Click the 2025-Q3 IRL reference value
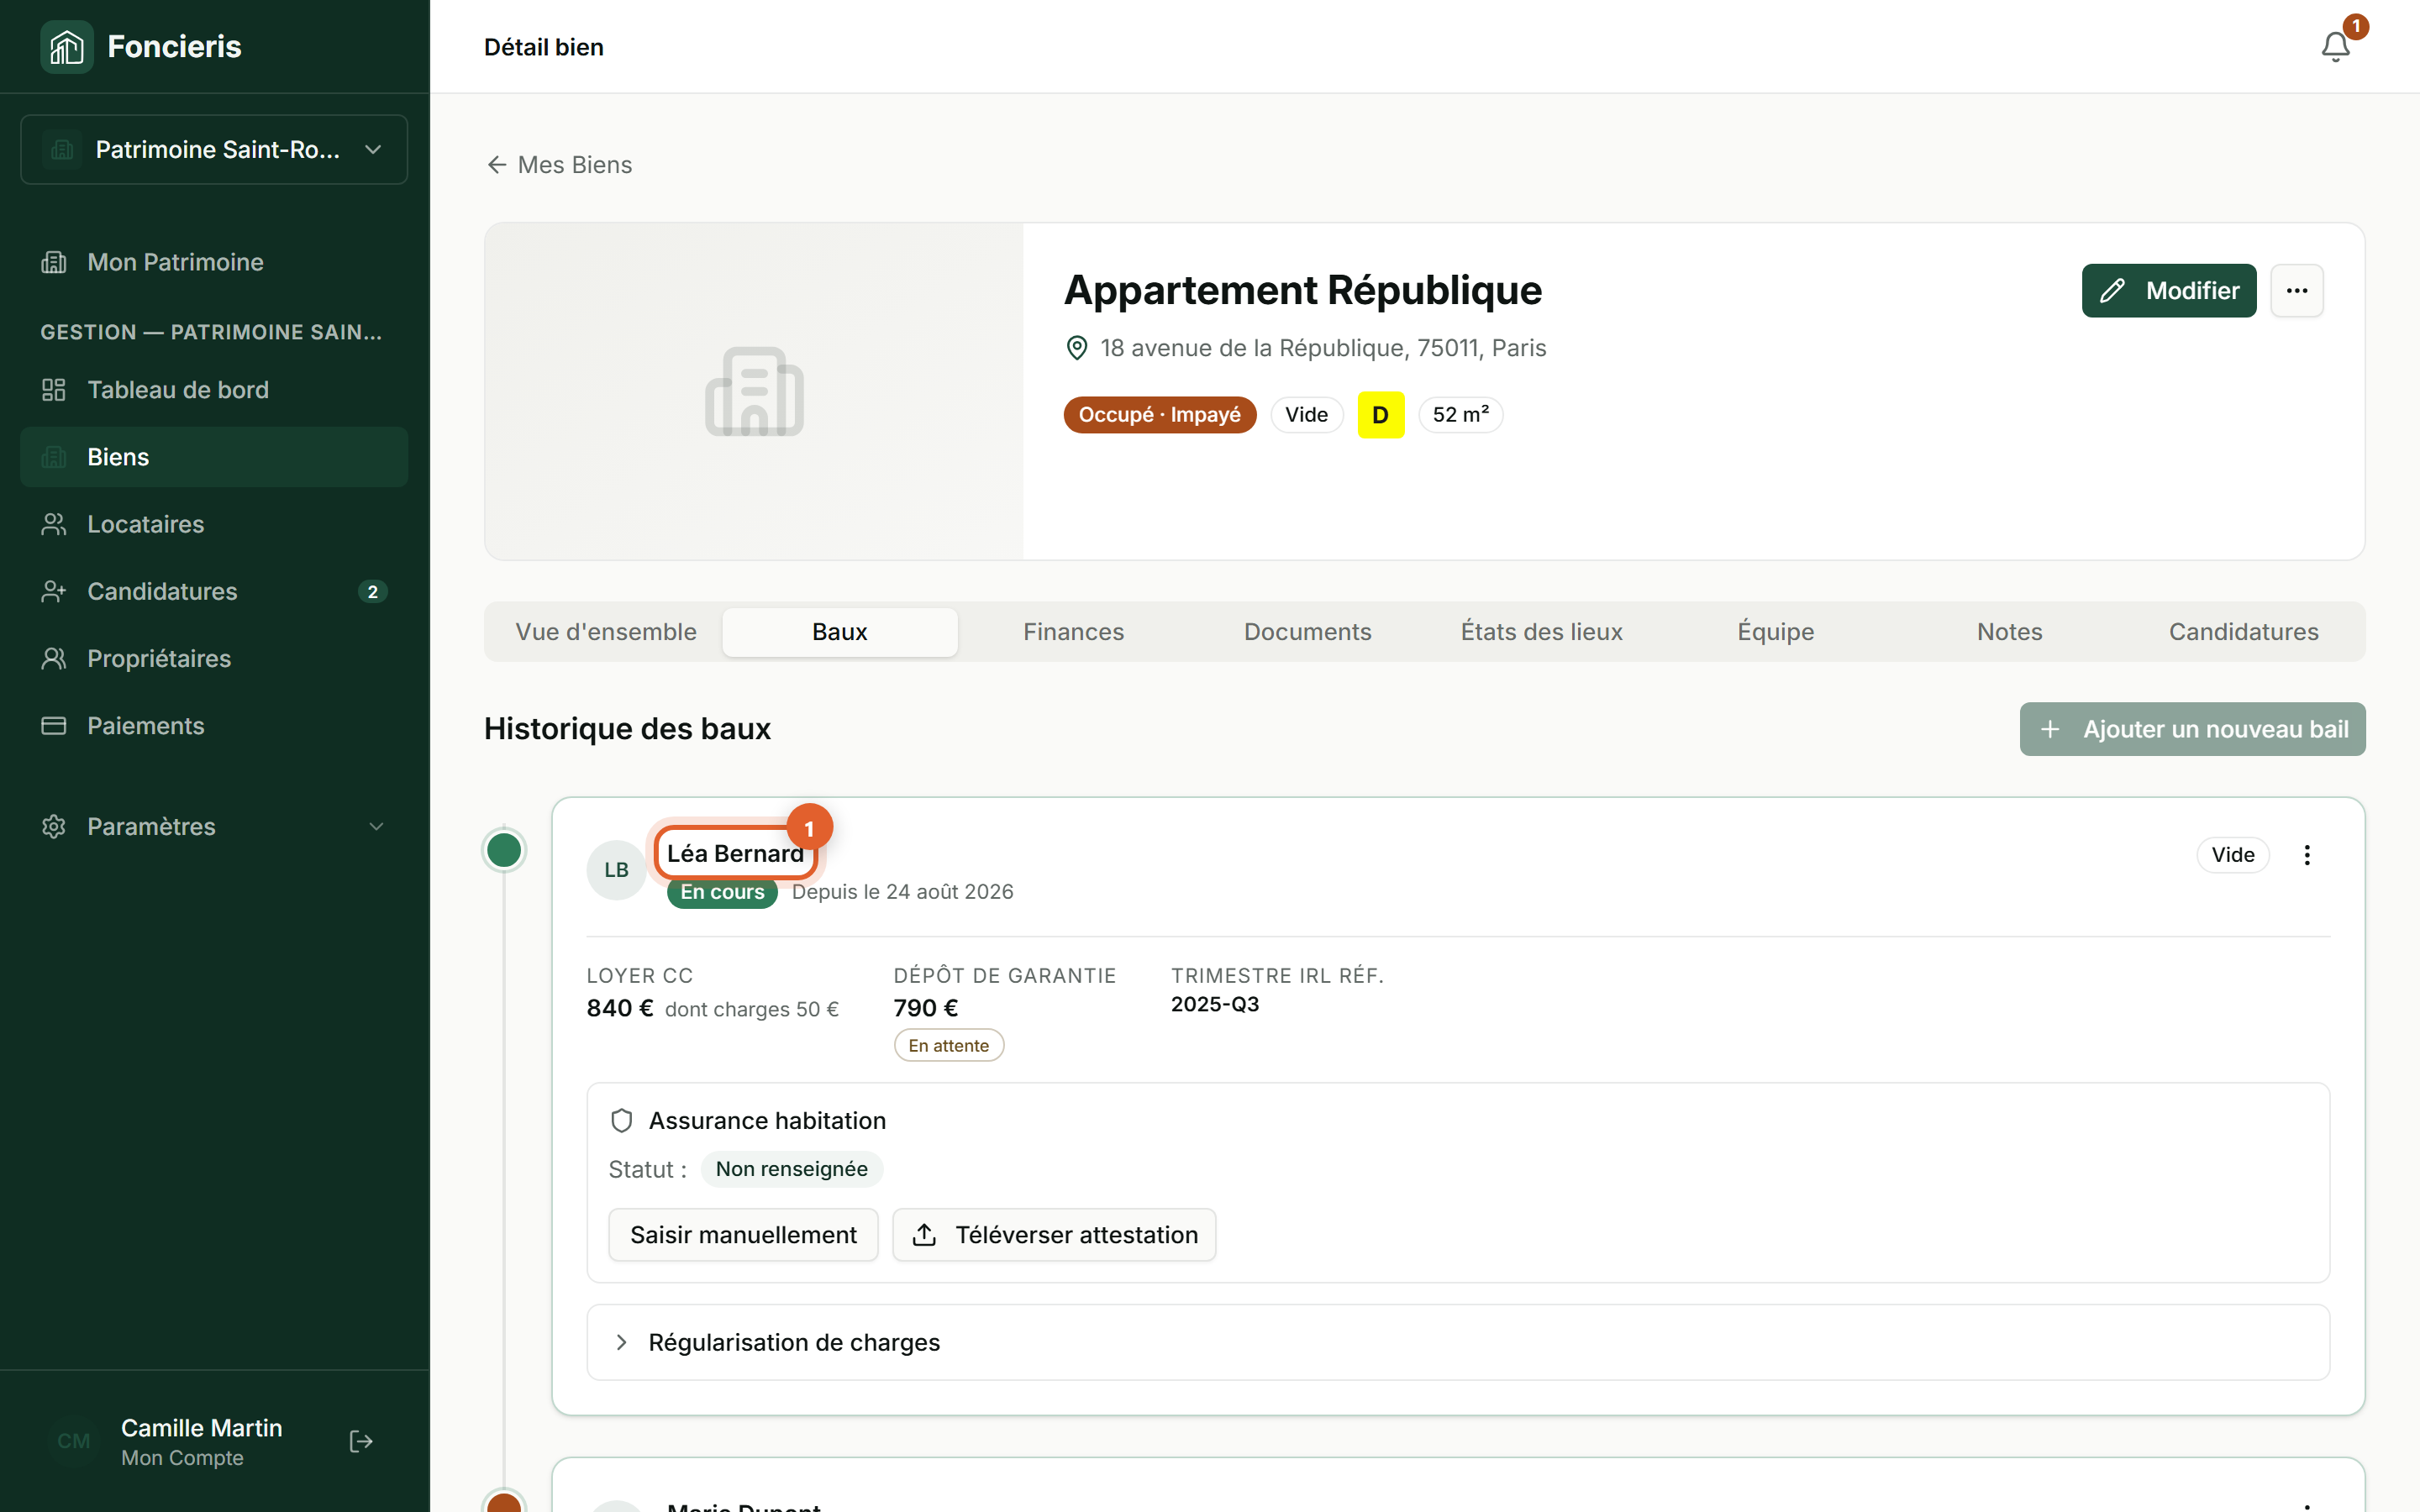This screenshot has width=2420, height=1512. [x=1215, y=1004]
